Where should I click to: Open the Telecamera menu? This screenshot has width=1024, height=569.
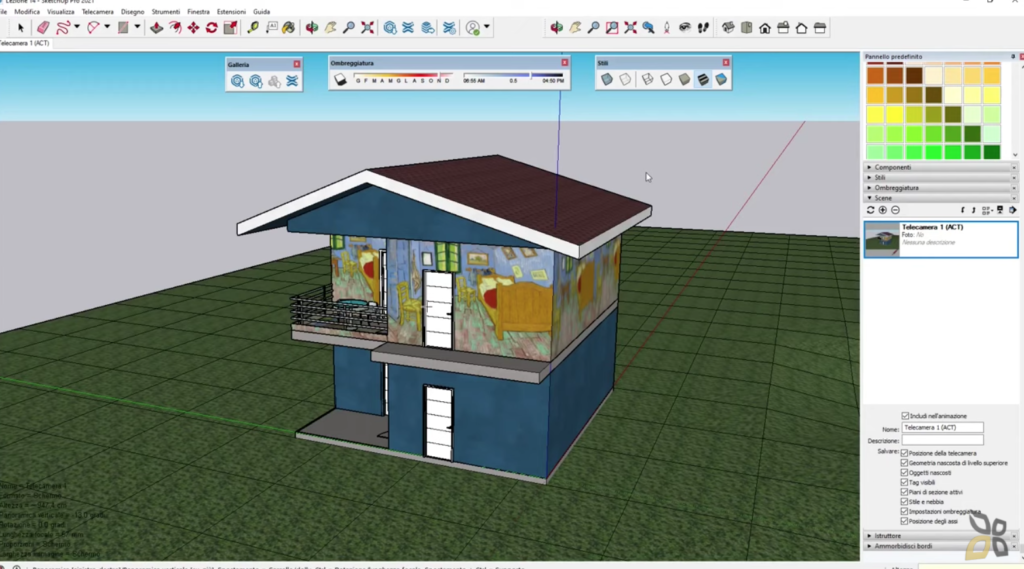[97, 12]
